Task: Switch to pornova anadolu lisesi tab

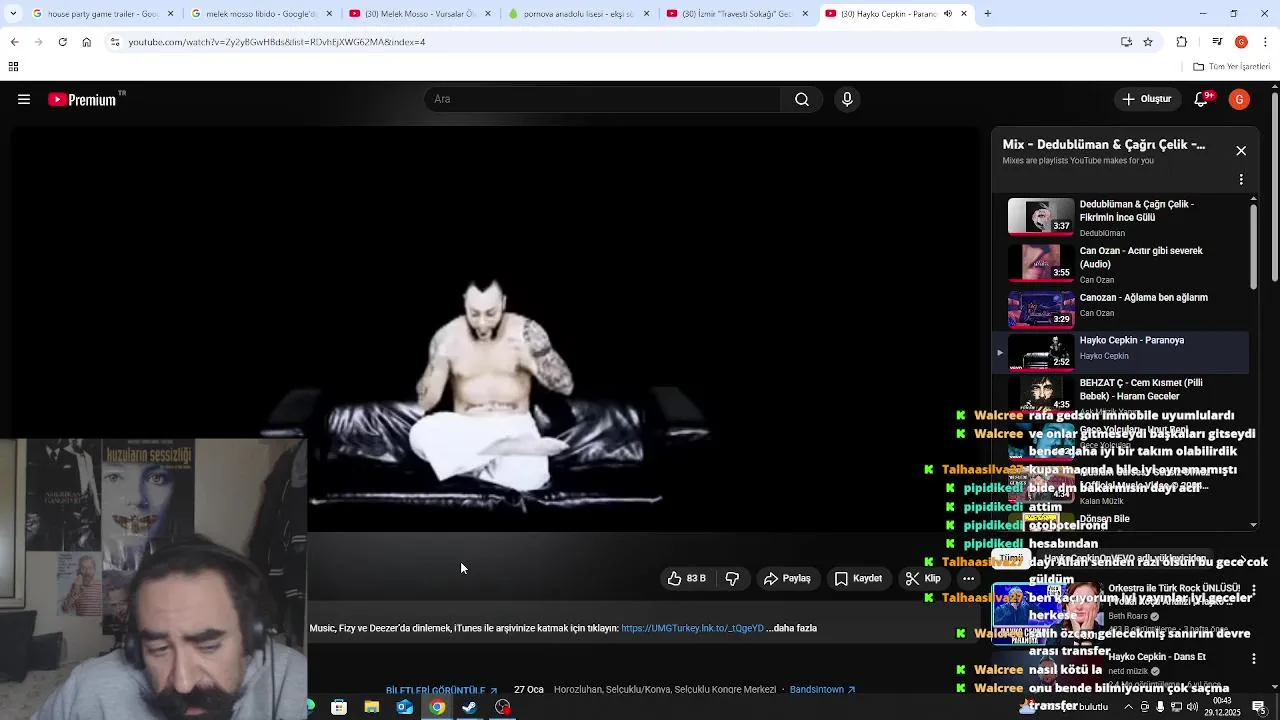Action: pos(580,14)
